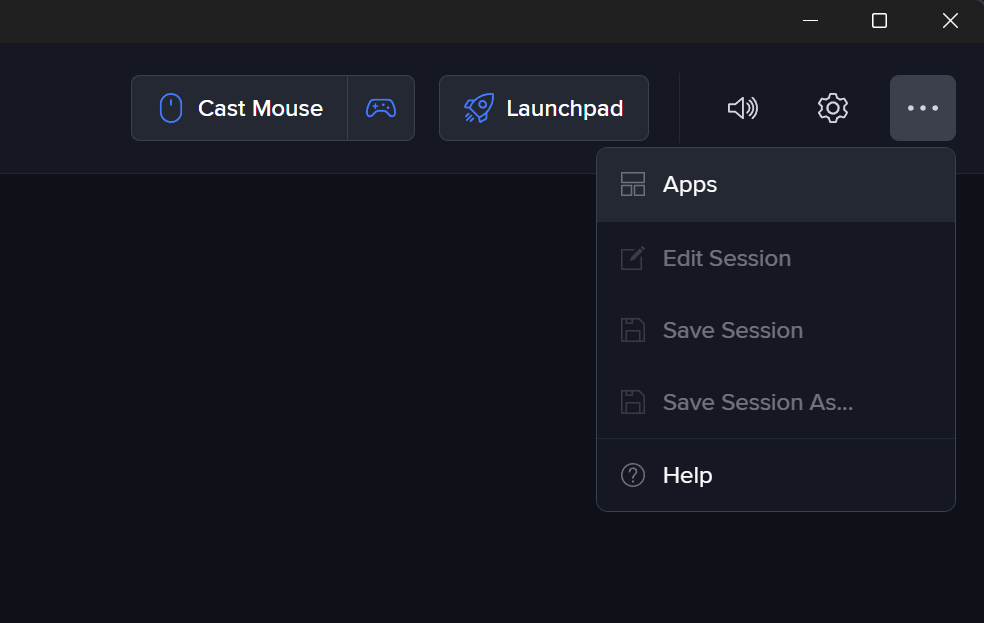This screenshot has width=984, height=623.
Task: Click the Save Session As floppy icon
Action: click(x=633, y=402)
